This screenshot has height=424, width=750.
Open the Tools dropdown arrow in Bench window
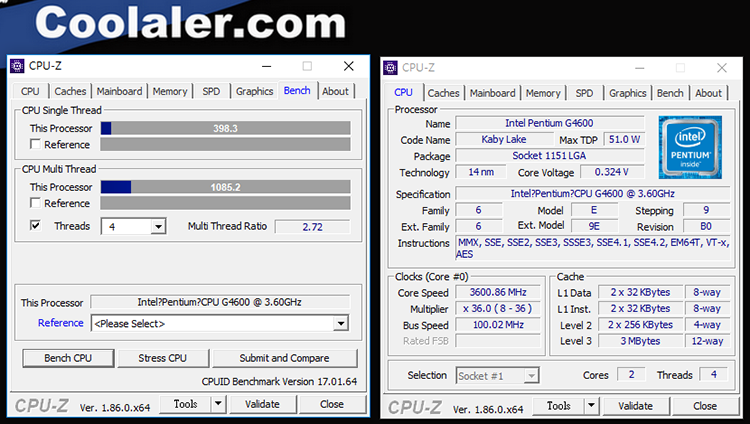pos(218,404)
